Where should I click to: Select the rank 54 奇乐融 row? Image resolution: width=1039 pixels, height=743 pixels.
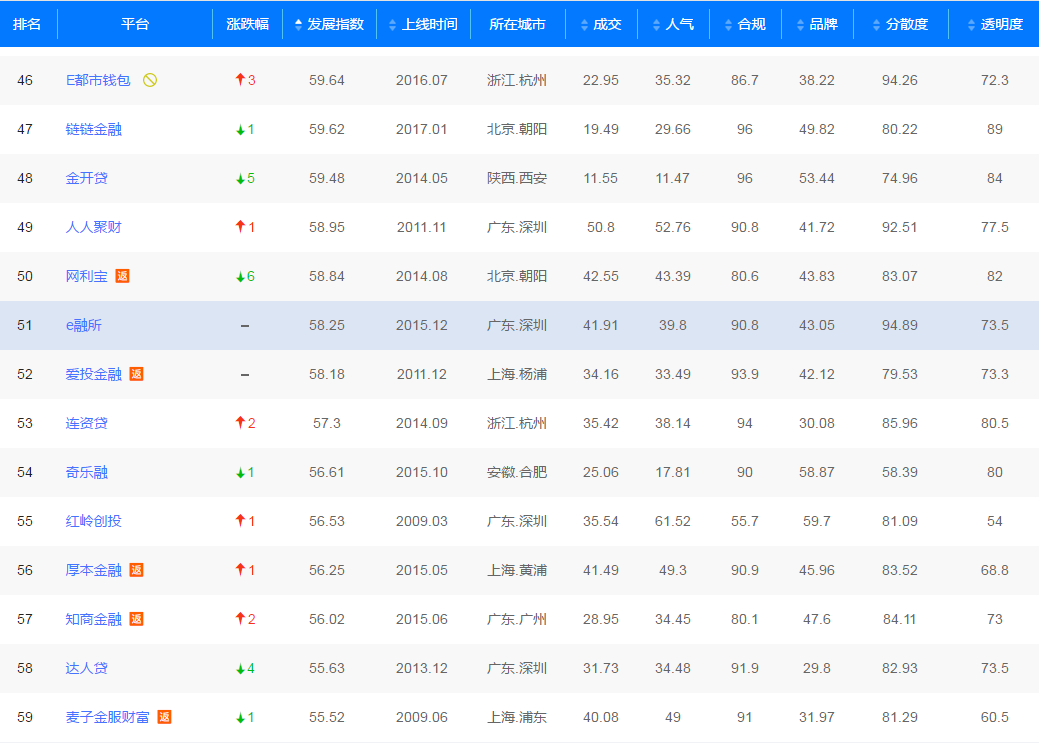click(519, 472)
